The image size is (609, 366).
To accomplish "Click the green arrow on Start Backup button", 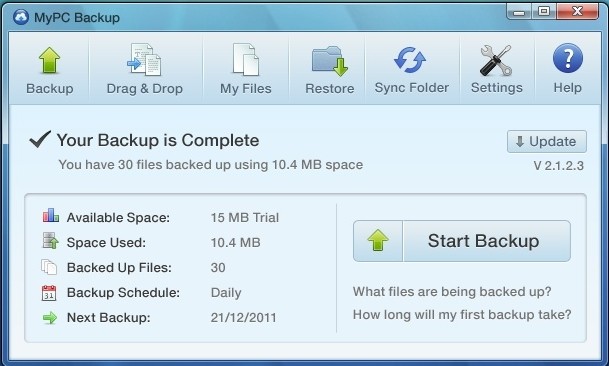I will (378, 240).
